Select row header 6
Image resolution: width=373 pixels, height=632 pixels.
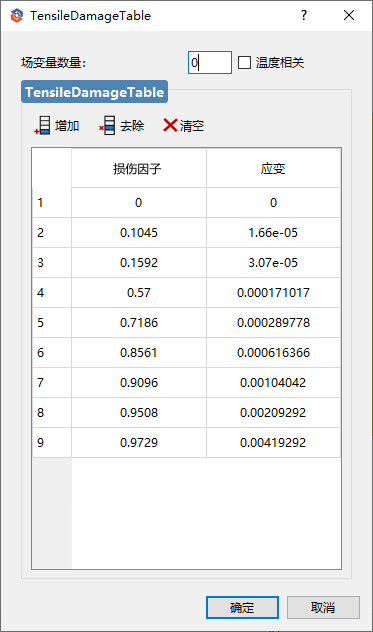pyautogui.click(x=52, y=353)
